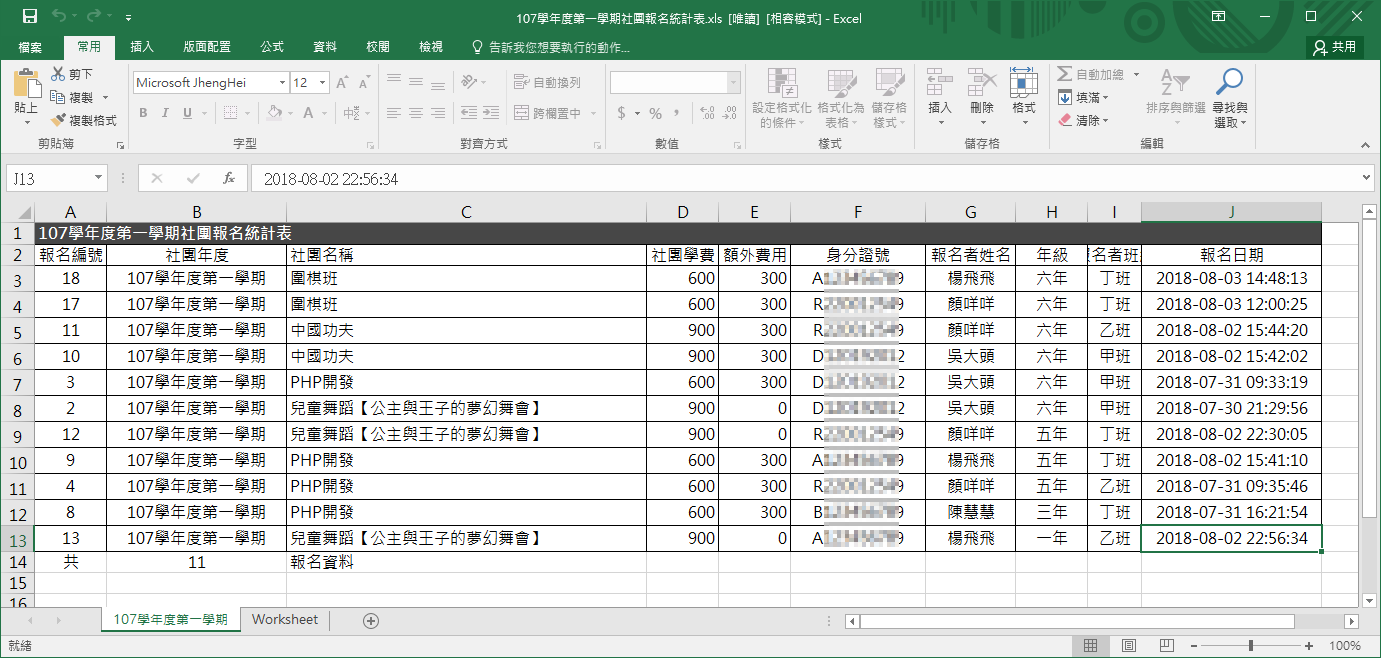Expand the font name dropdown
The height and width of the screenshot is (658, 1381).
282,83
